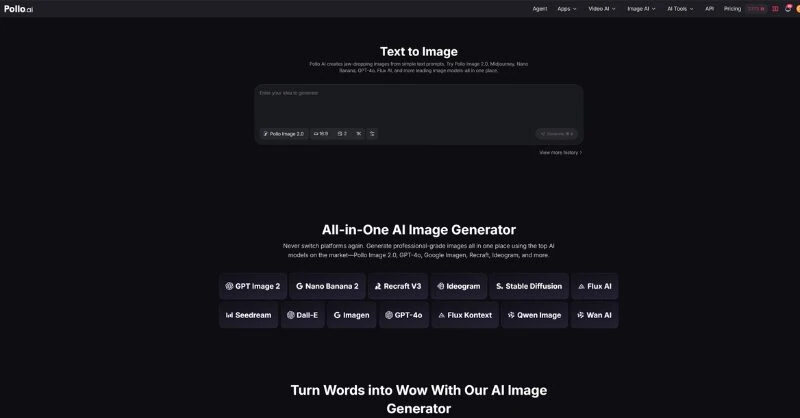Open the user avatar profile icon
Image resolution: width=800 pixels, height=418 pixels.
pos(797,9)
